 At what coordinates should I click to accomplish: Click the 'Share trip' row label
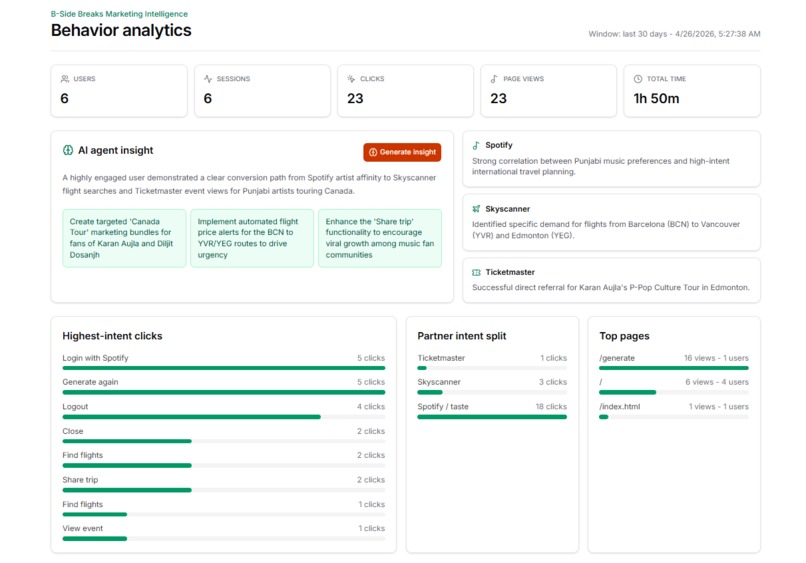point(80,480)
